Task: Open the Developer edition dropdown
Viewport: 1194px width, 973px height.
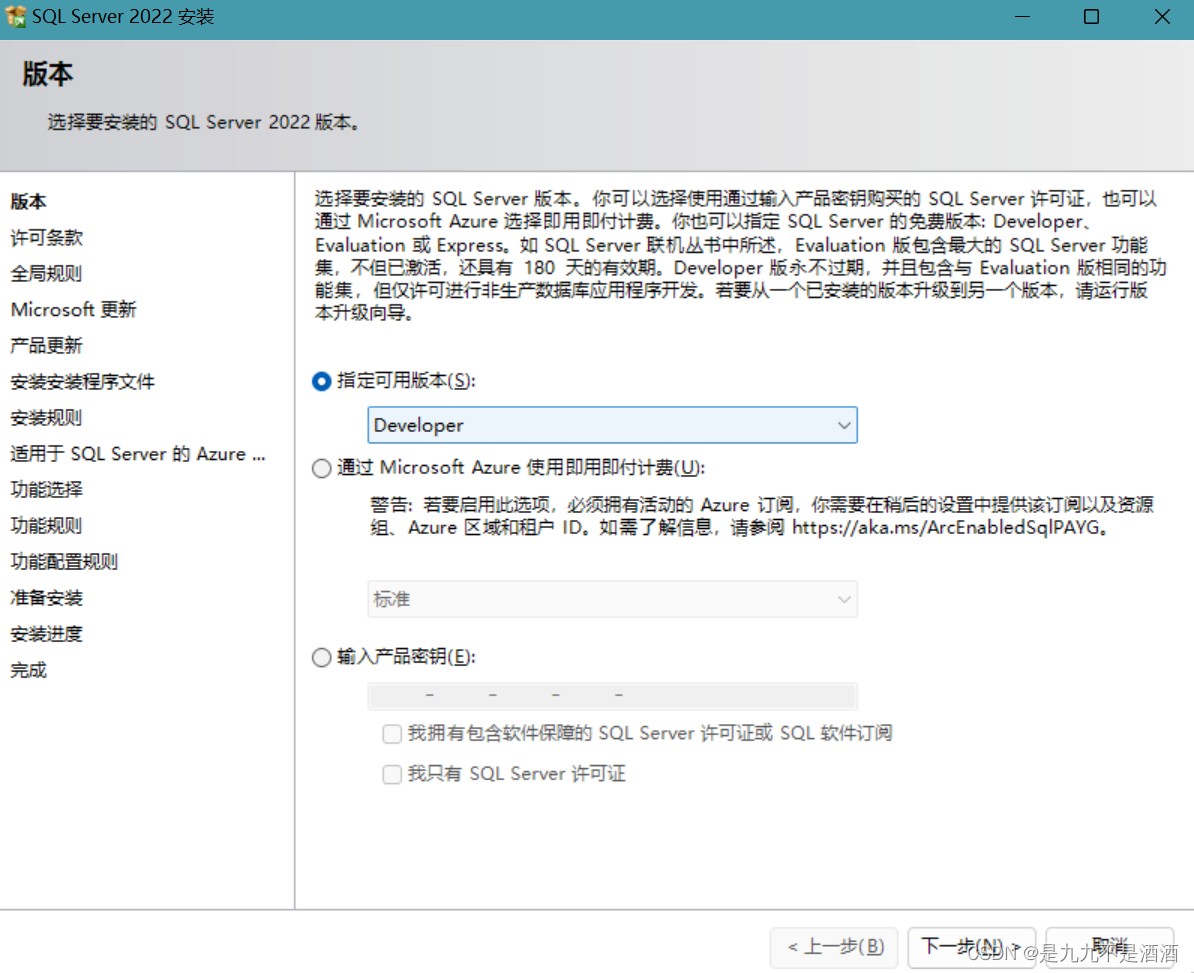Action: (x=612, y=425)
